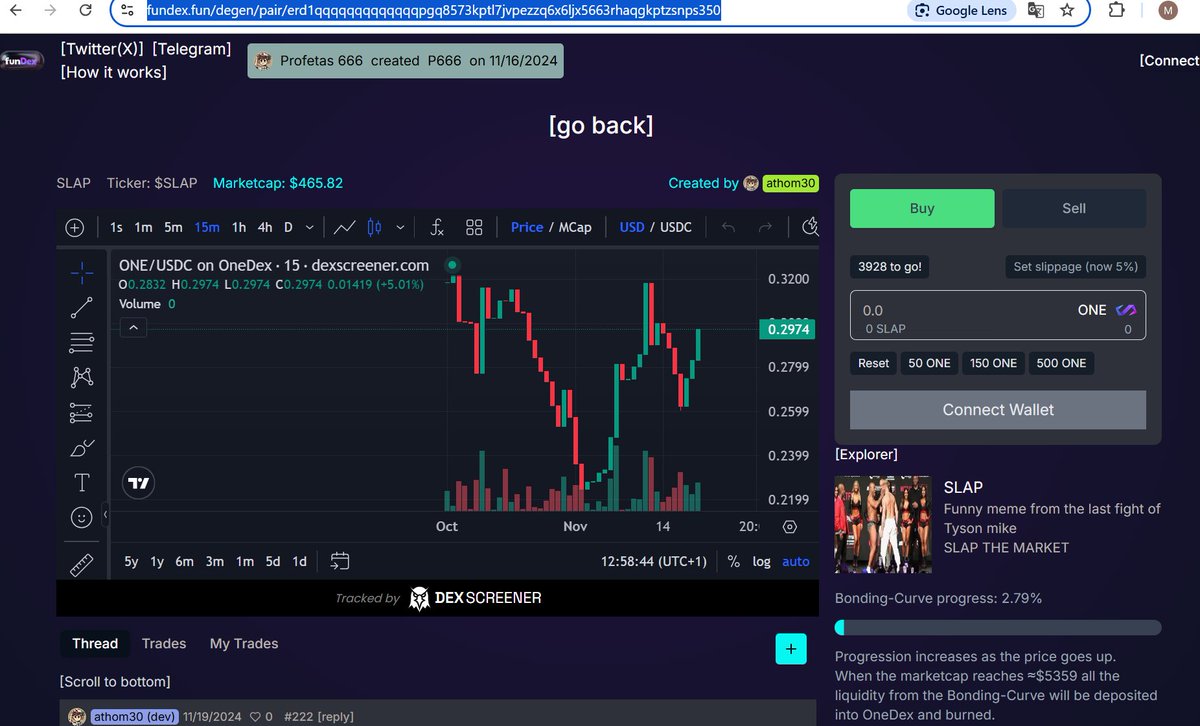Click the chart undo arrow
Screen dimensions: 1200x726
pos(728,227)
